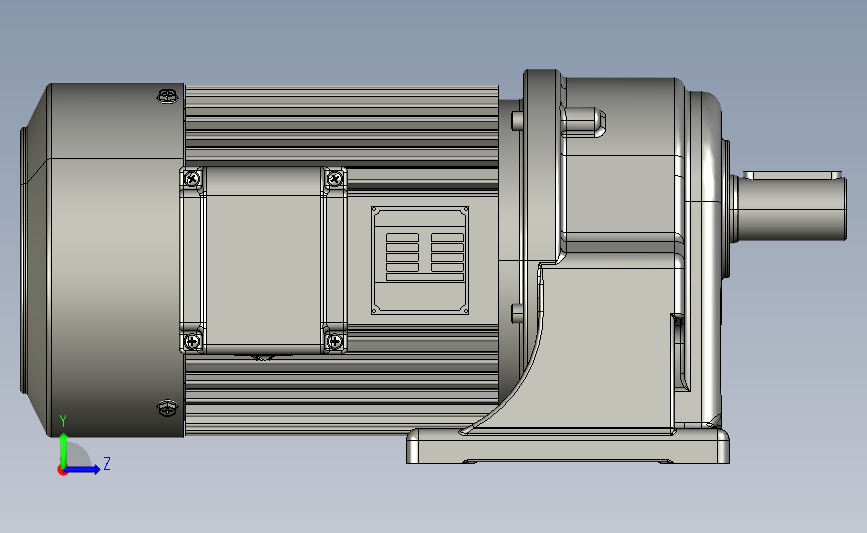Pick the bottom-right terminal box screw
This screenshot has height=533, width=867.
point(335,342)
